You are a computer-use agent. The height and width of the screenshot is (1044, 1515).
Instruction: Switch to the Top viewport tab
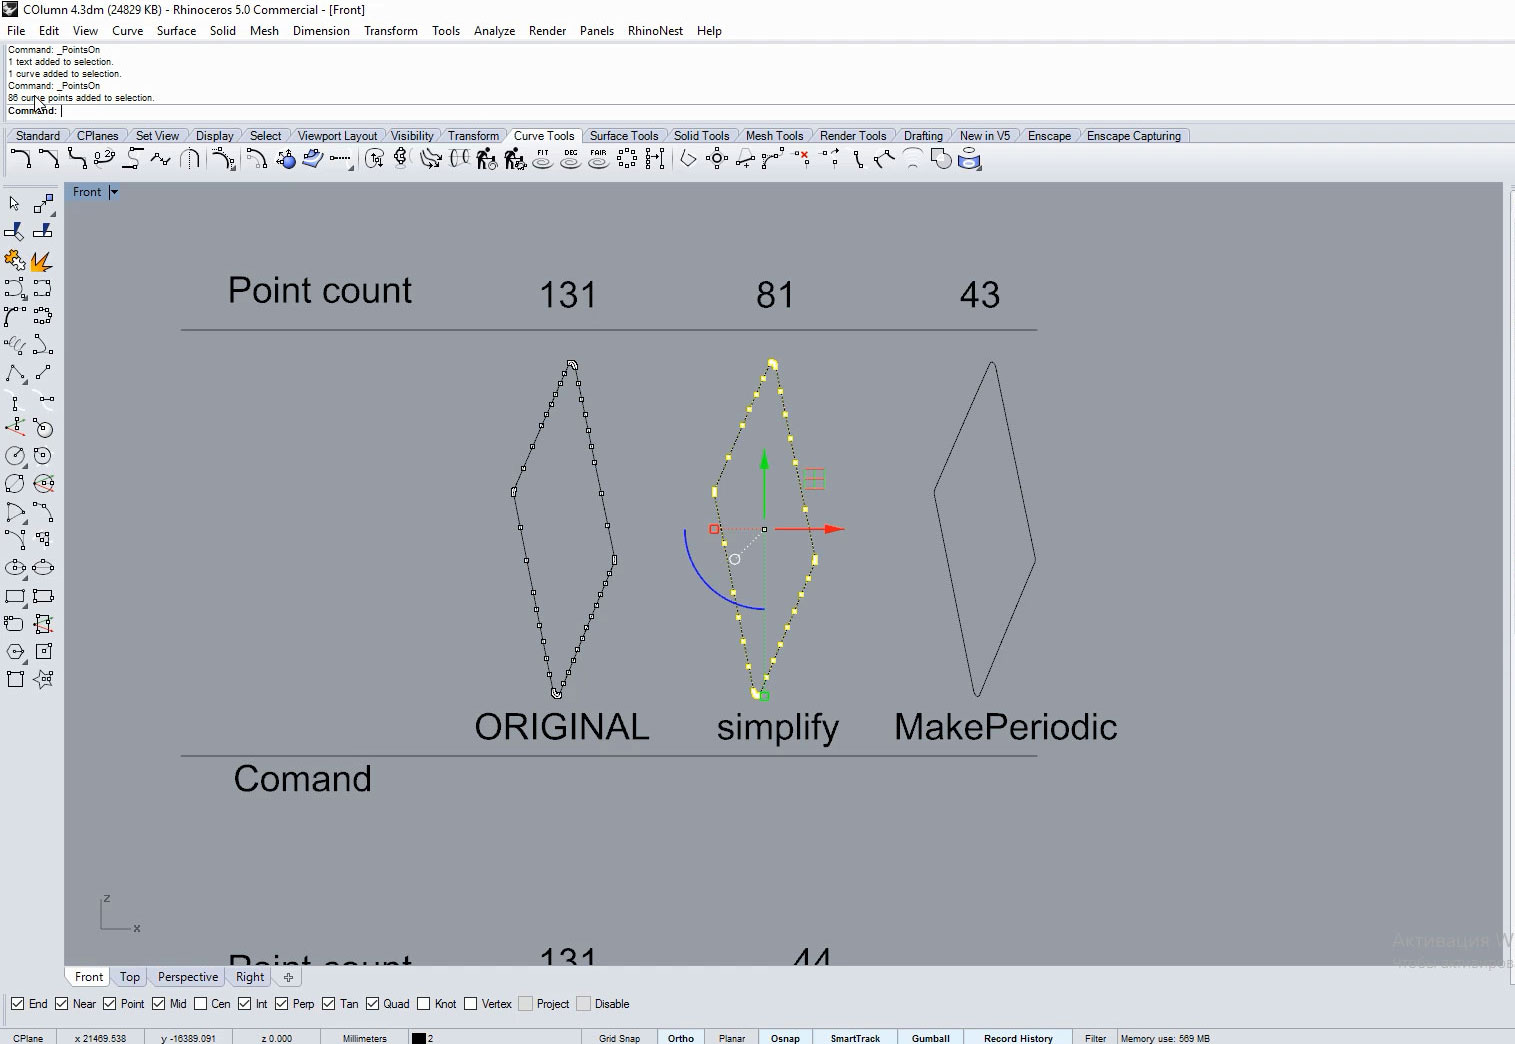[130, 977]
